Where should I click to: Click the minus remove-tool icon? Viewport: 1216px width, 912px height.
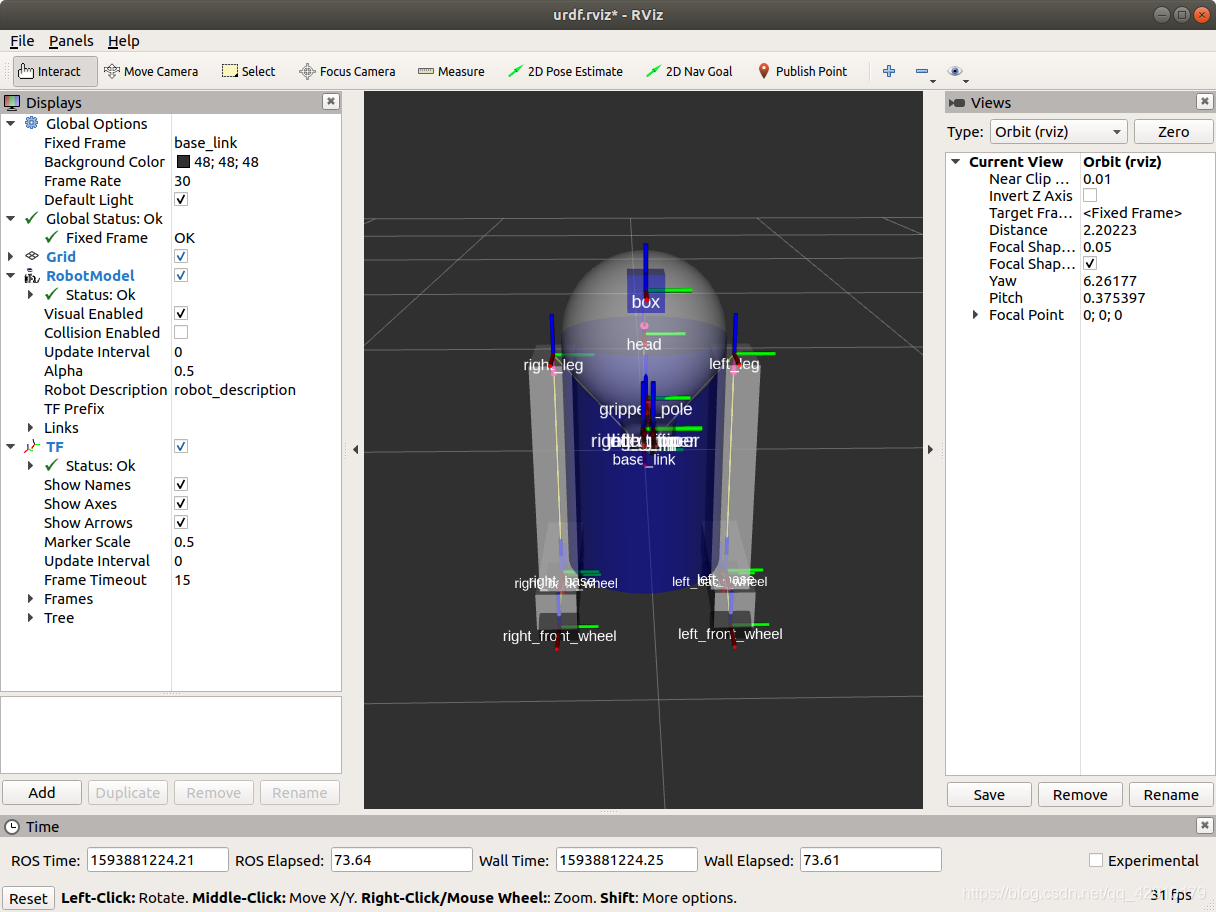[x=922, y=71]
